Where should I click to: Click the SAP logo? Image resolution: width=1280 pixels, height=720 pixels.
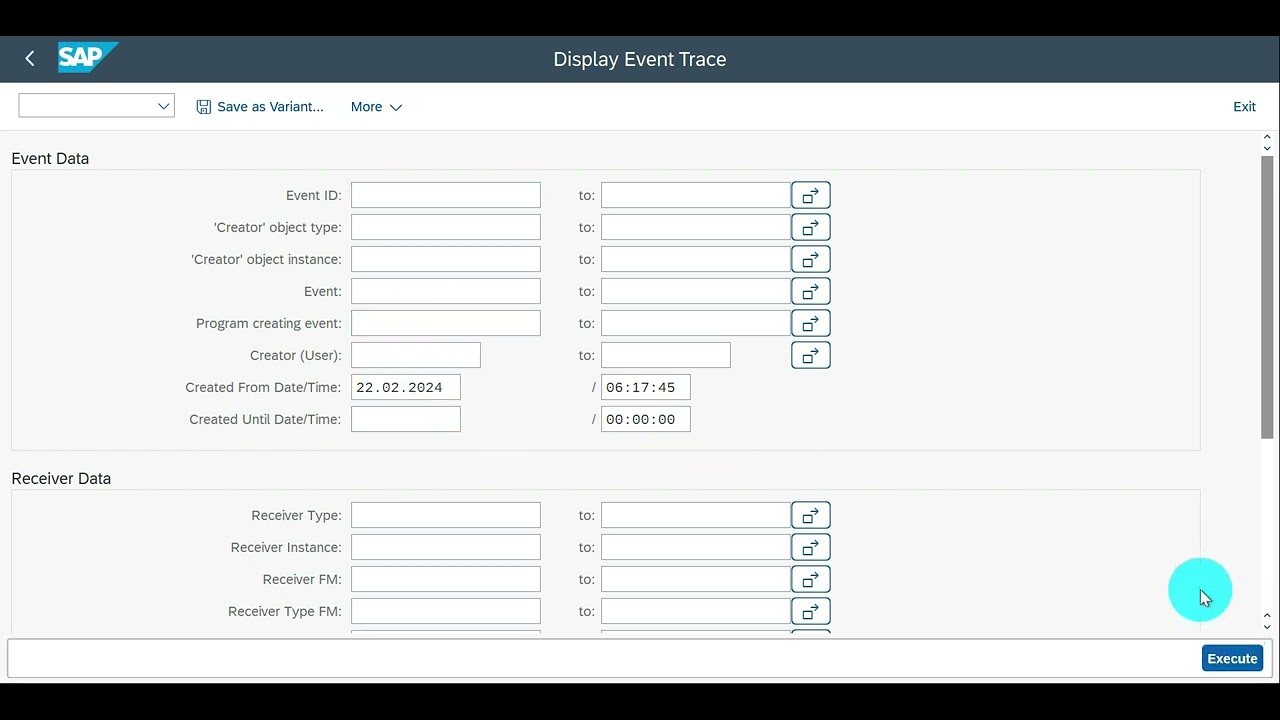point(88,58)
